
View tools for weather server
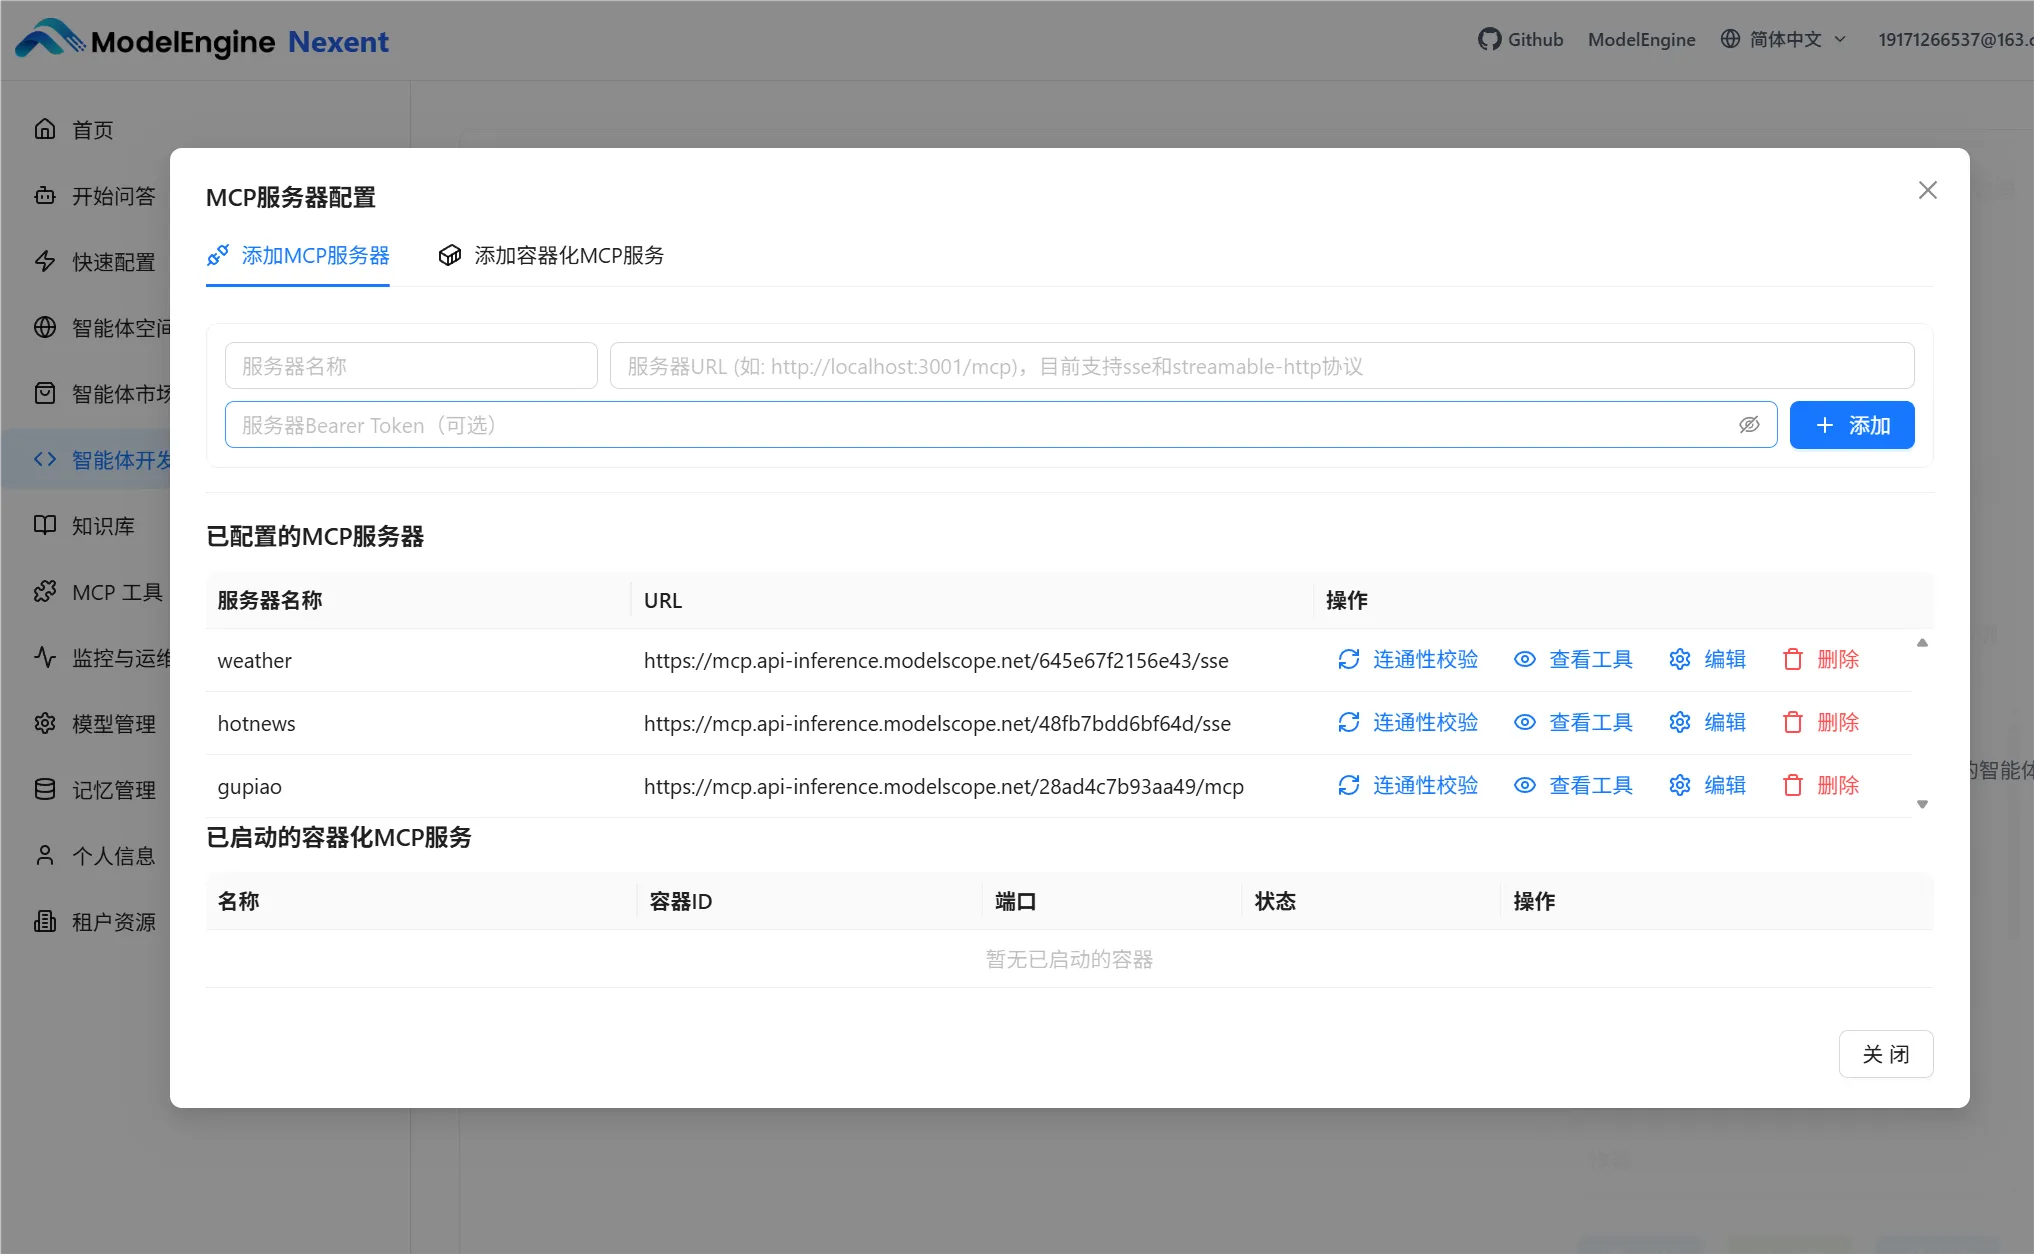click(x=1573, y=659)
